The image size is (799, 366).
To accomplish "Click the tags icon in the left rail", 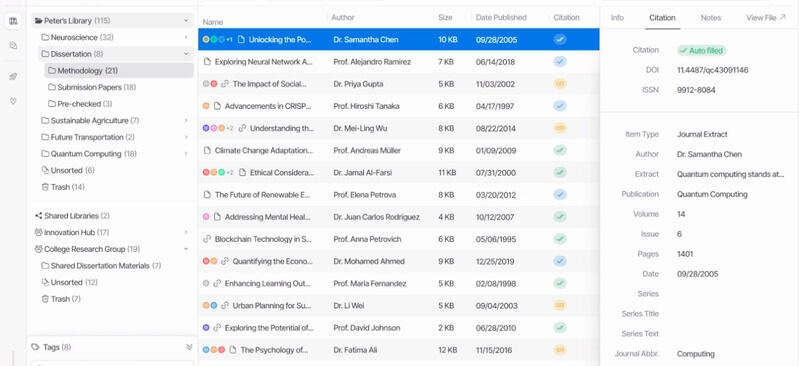I will [13, 46].
